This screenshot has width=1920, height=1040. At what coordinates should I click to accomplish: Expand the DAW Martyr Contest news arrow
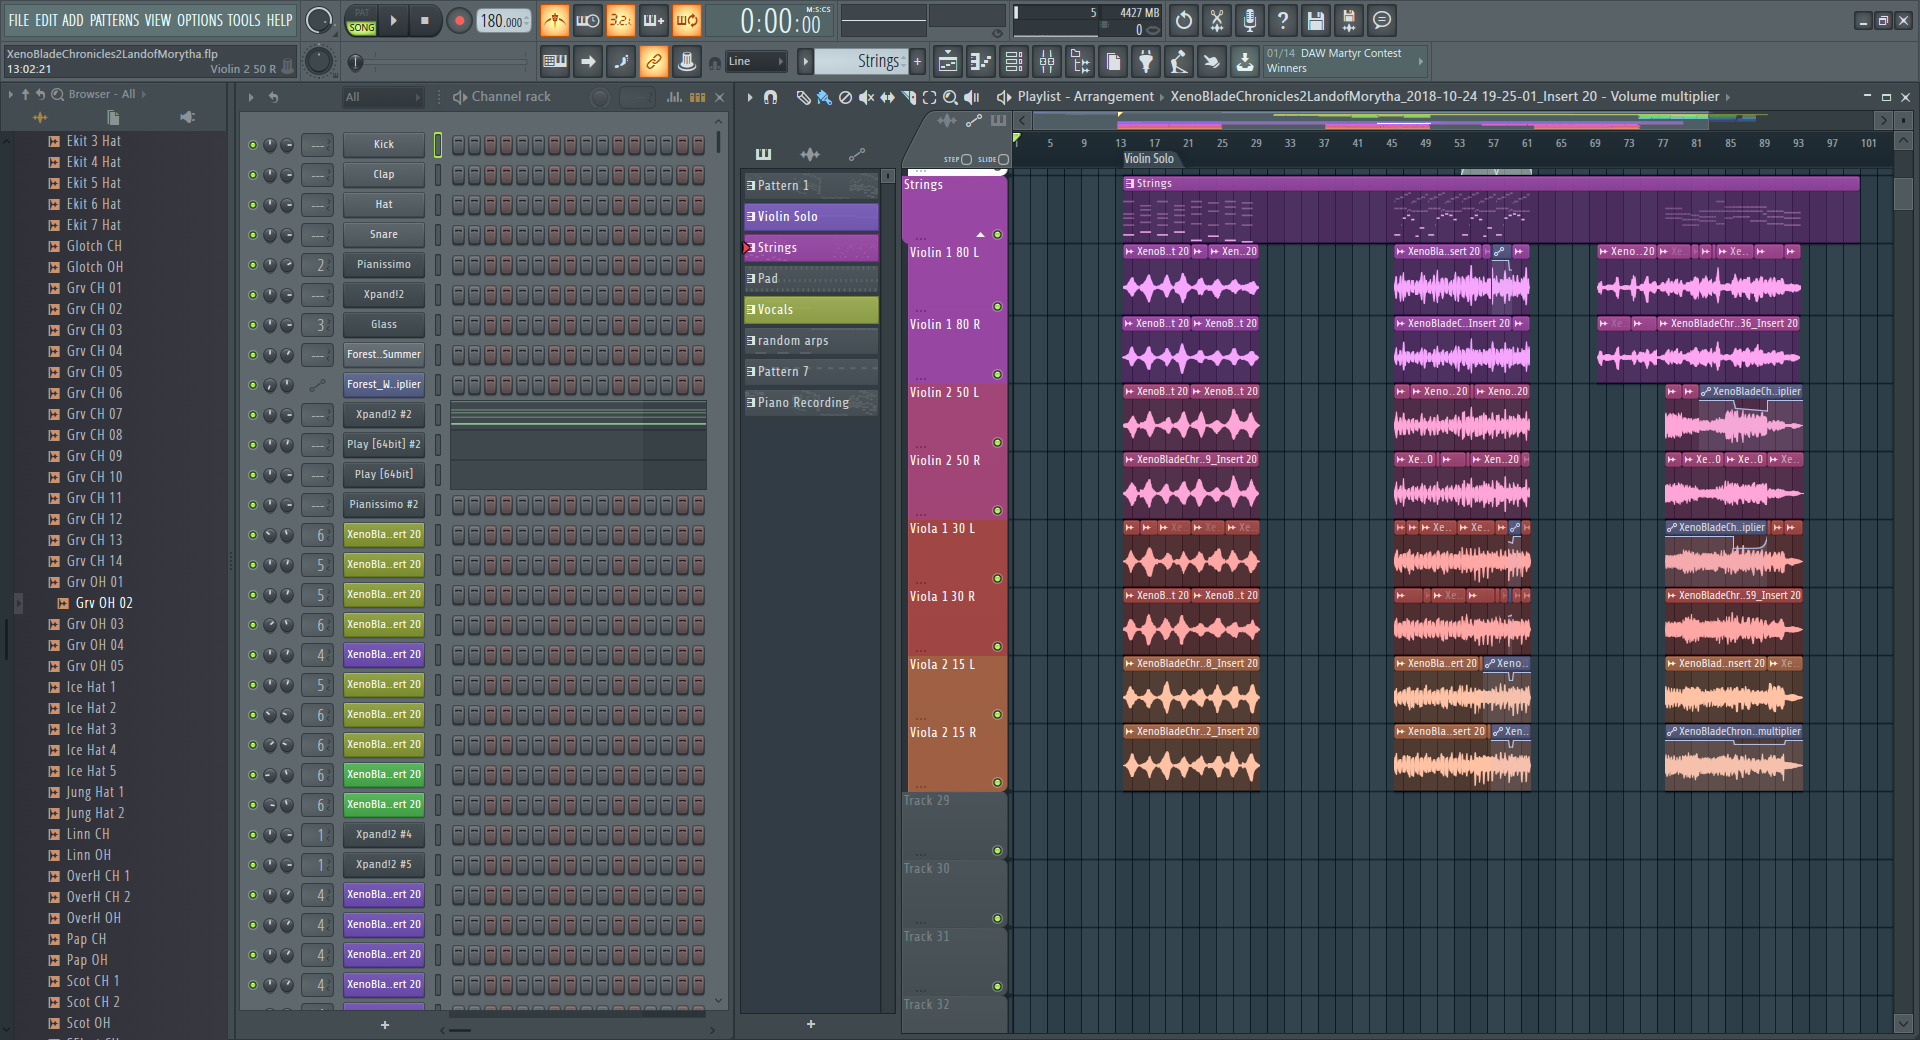(x=1420, y=61)
